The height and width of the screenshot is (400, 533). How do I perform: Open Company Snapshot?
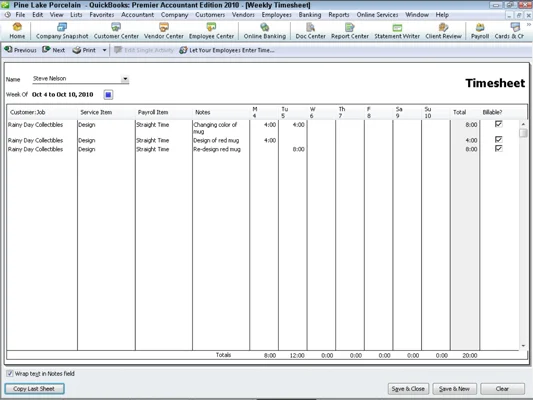click(x=62, y=31)
